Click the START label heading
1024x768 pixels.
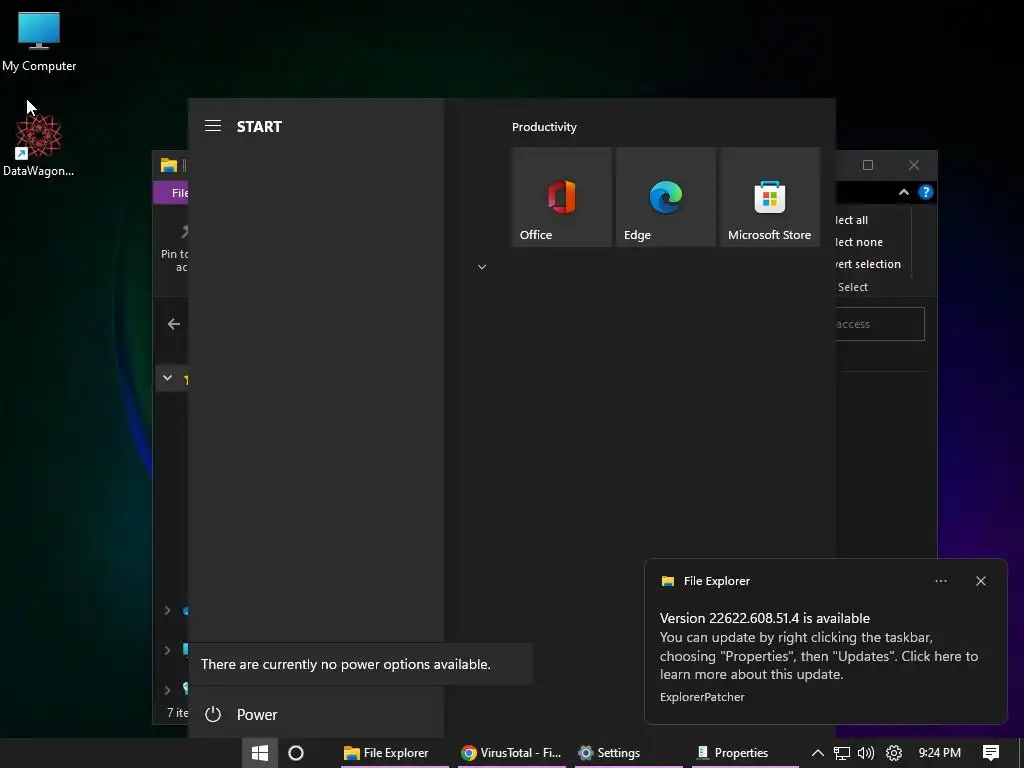[x=259, y=127]
